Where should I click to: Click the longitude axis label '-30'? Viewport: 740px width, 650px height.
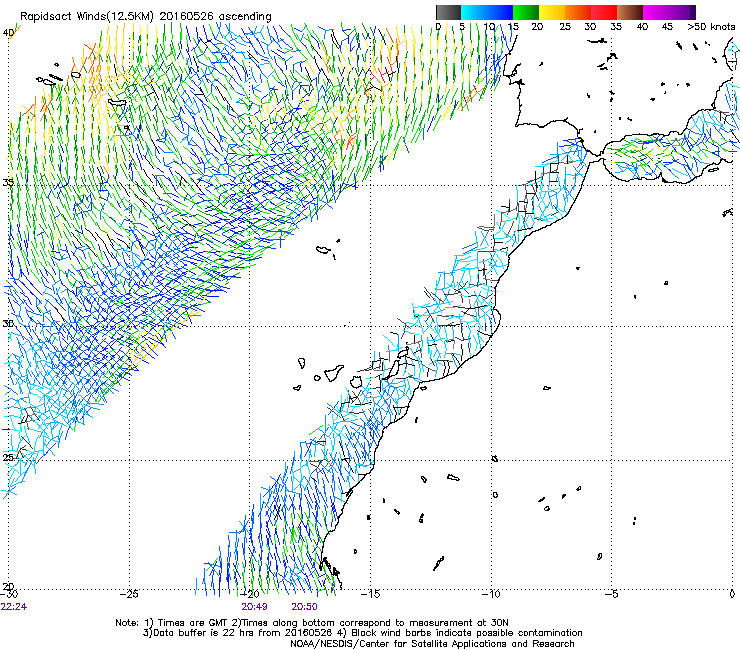(x=9, y=594)
